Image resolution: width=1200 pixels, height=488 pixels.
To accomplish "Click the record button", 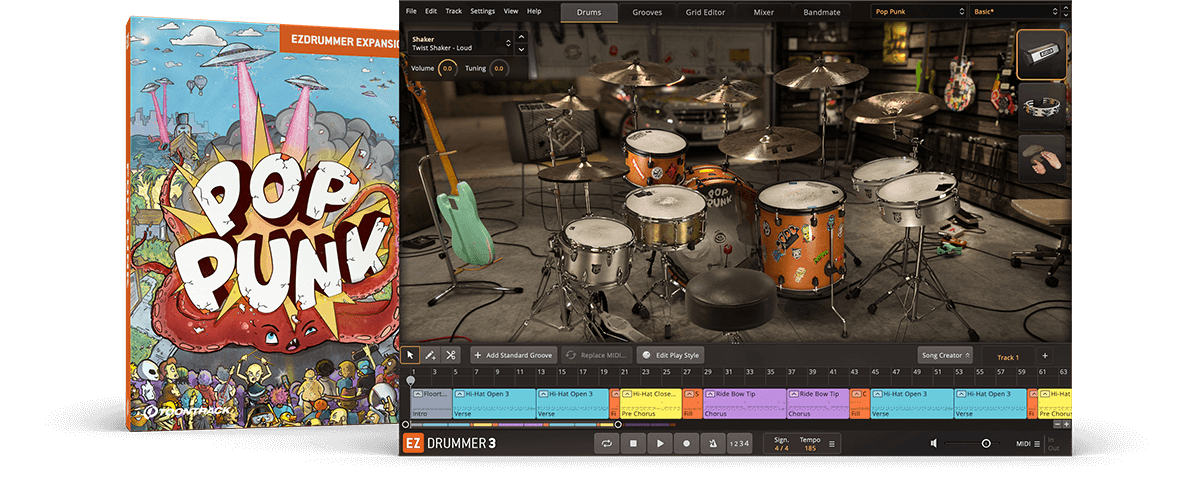I will [686, 443].
